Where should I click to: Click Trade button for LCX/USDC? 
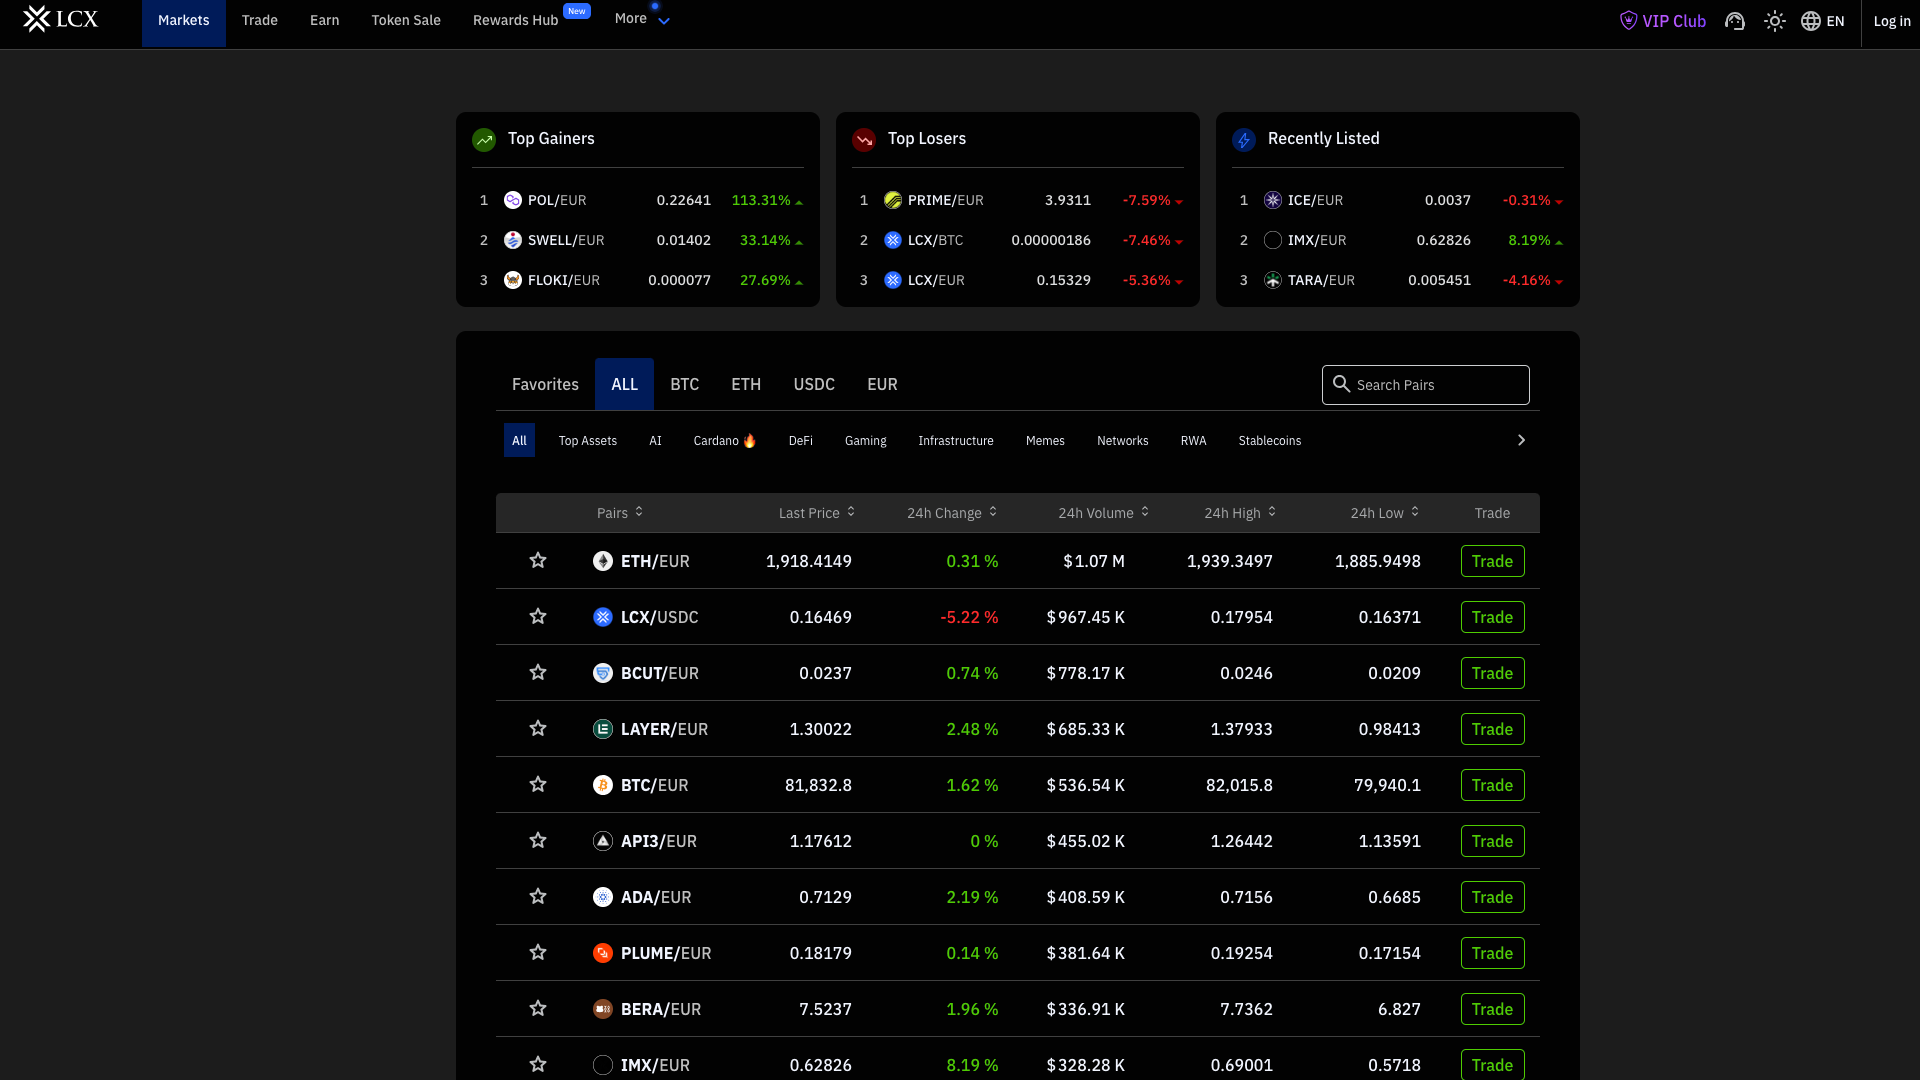[x=1492, y=617]
